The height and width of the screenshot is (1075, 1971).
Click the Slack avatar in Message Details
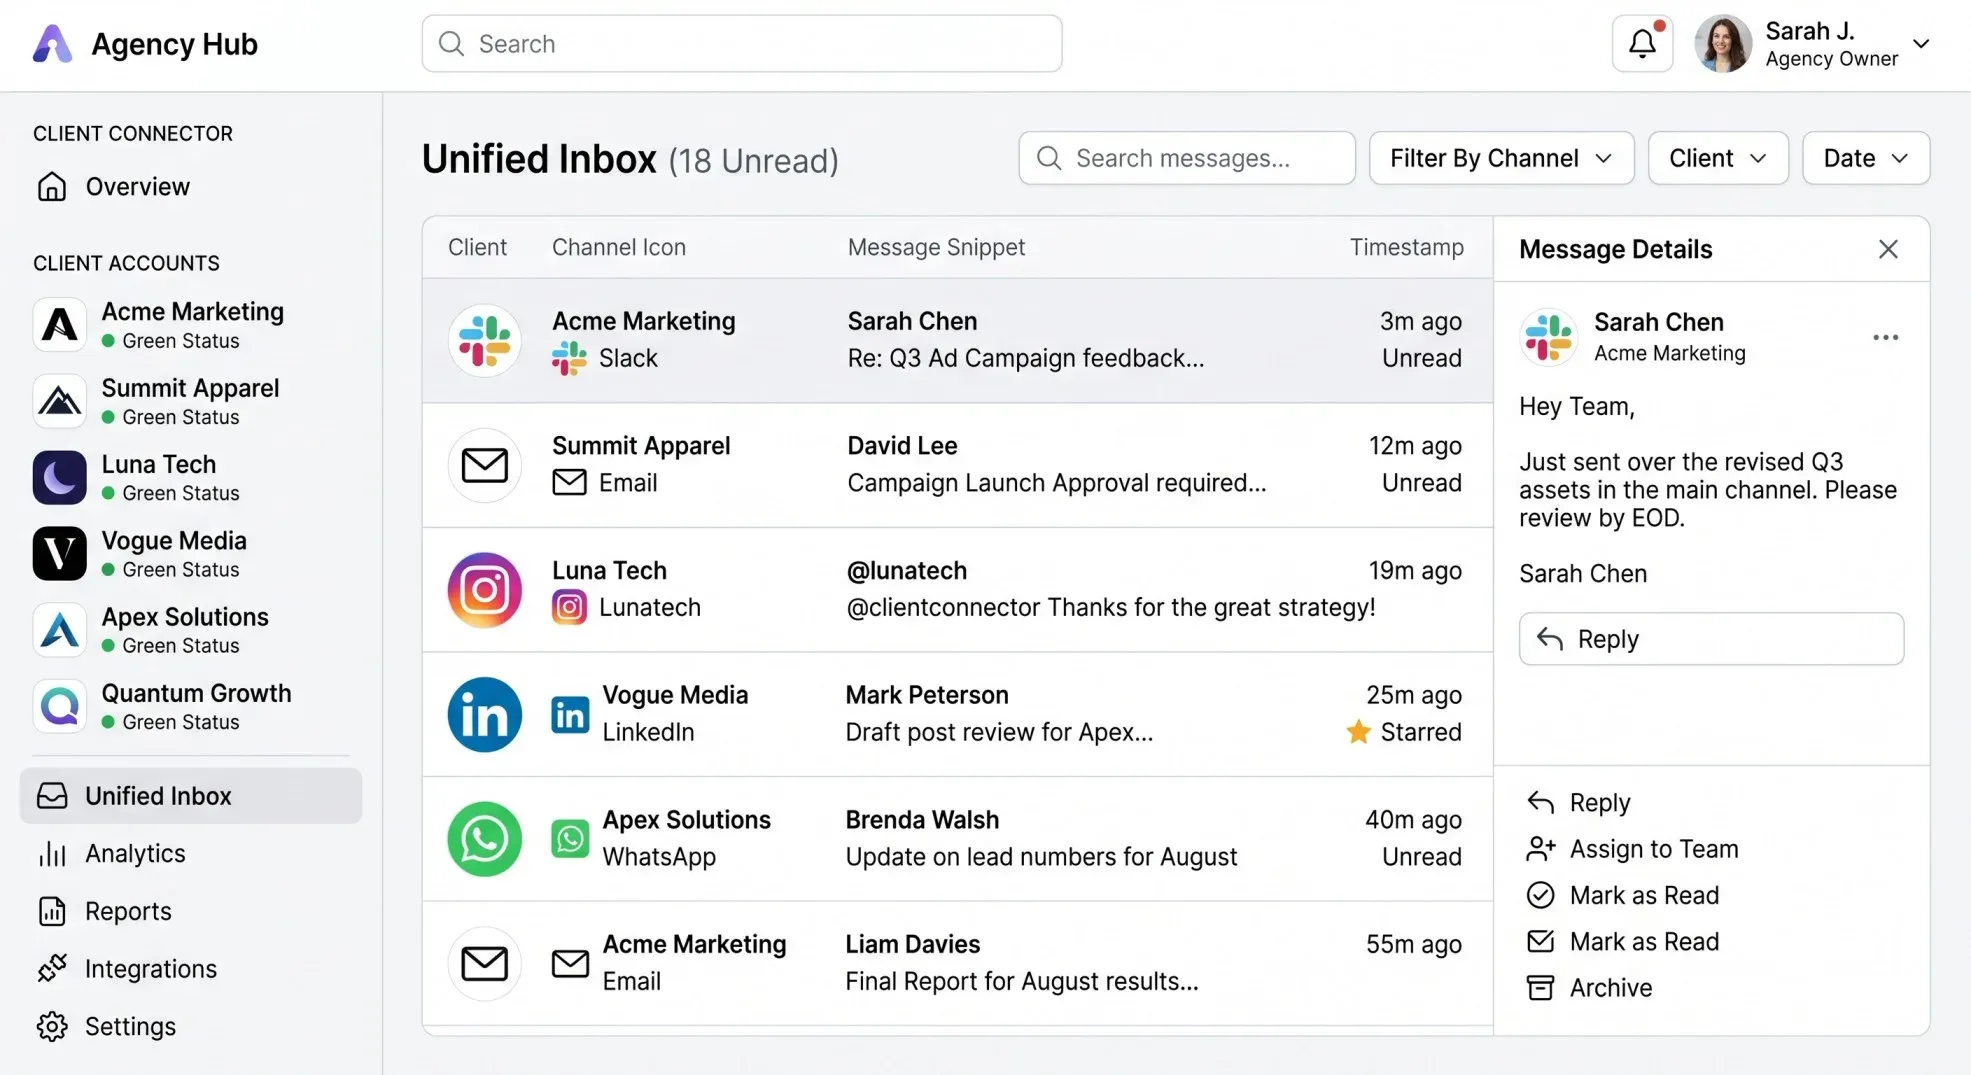pyautogui.click(x=1549, y=337)
